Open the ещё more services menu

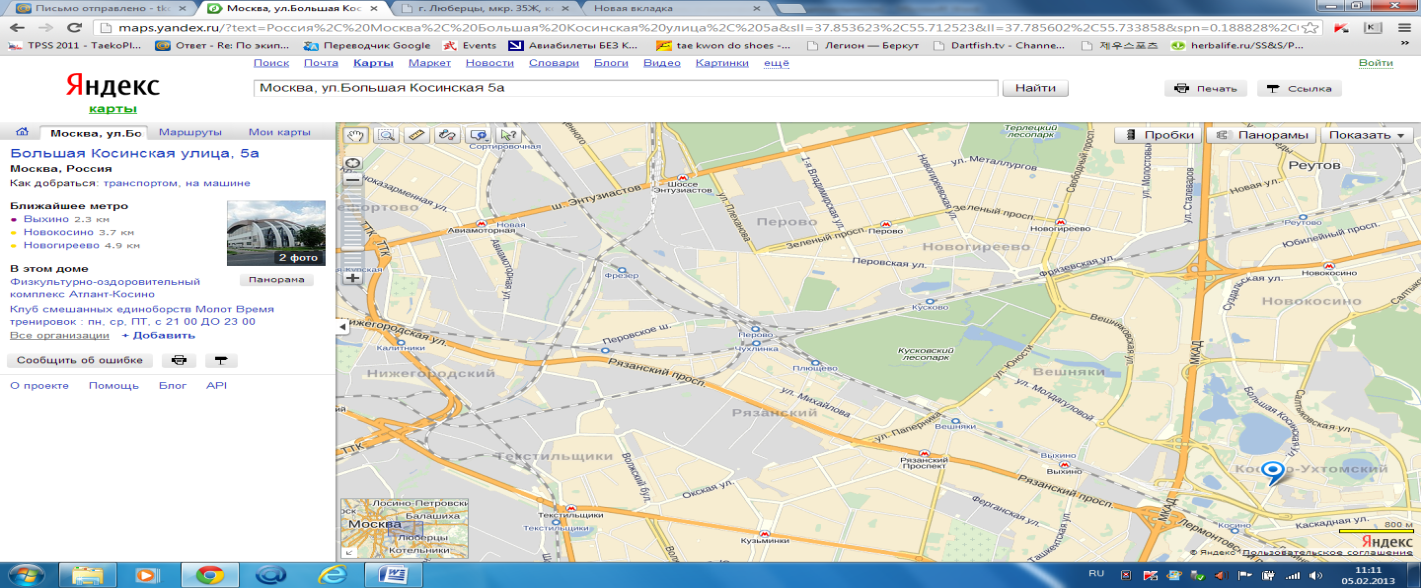(x=776, y=63)
